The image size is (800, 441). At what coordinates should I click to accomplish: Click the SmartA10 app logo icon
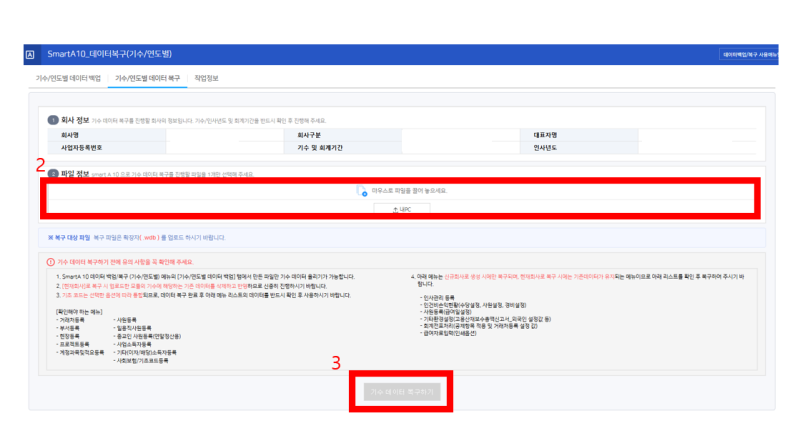30,55
